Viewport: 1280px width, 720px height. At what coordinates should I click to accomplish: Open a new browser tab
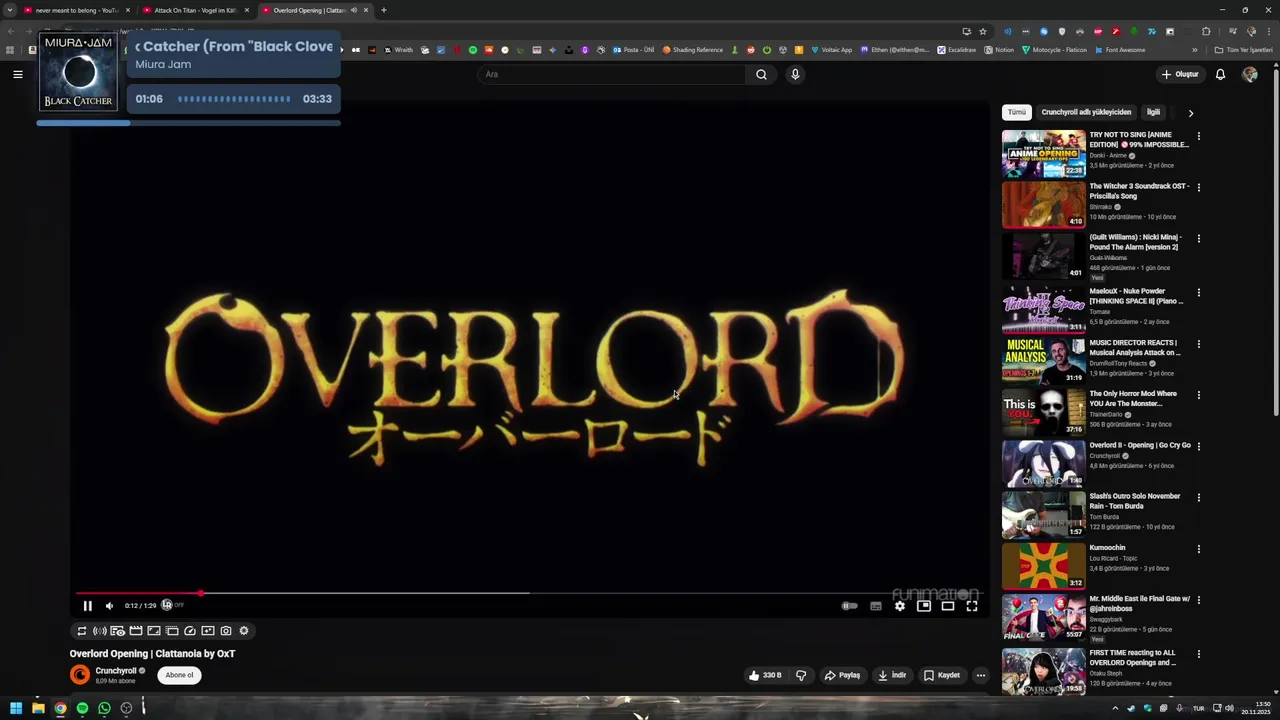point(383,10)
